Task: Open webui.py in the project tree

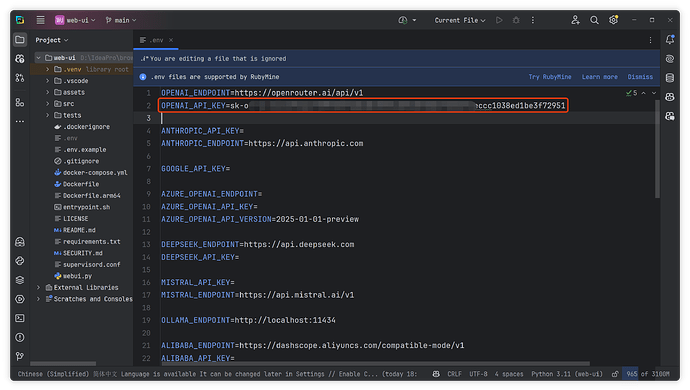Action: pos(77,276)
